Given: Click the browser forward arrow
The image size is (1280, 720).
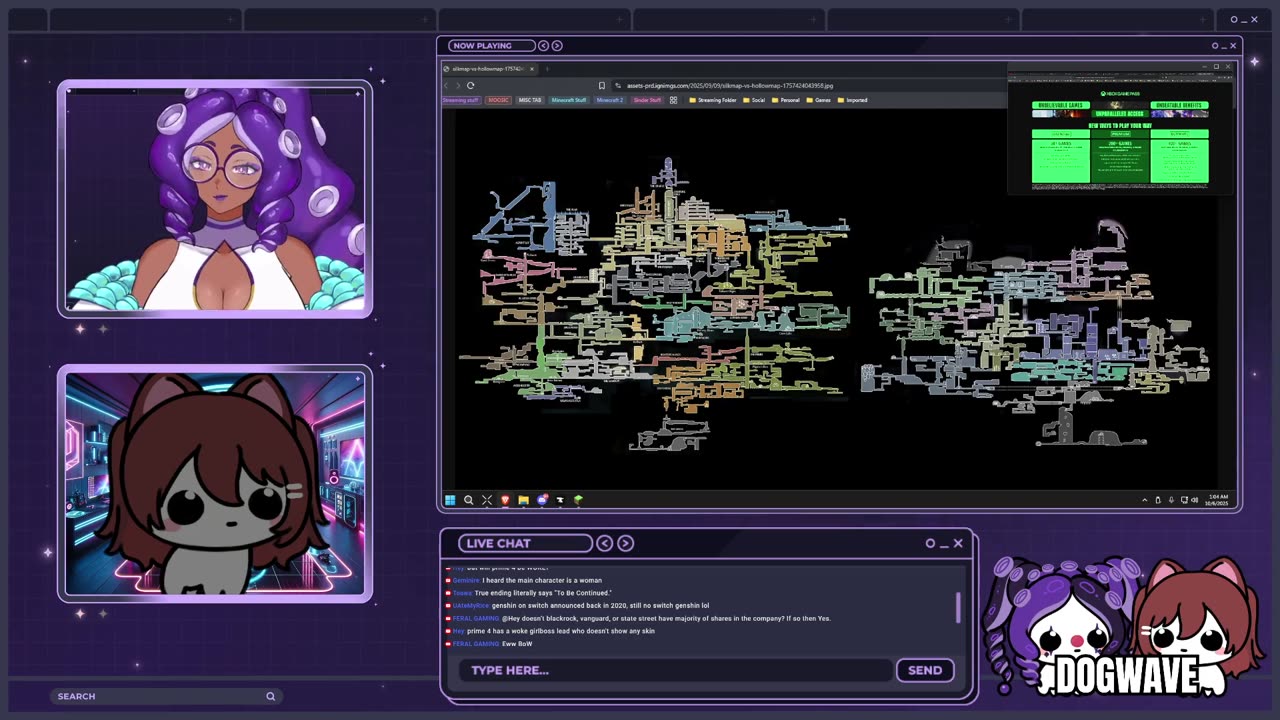Looking at the screenshot, I should click(x=458, y=85).
